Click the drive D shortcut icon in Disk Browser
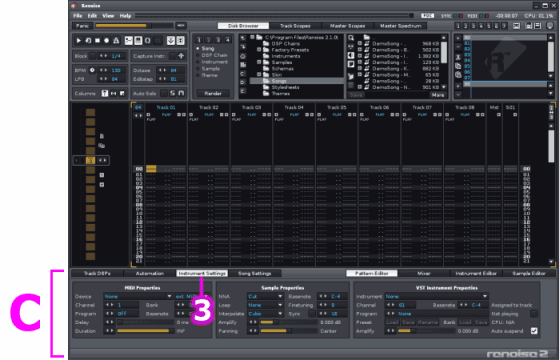560x360 pixels. (x=243, y=82)
